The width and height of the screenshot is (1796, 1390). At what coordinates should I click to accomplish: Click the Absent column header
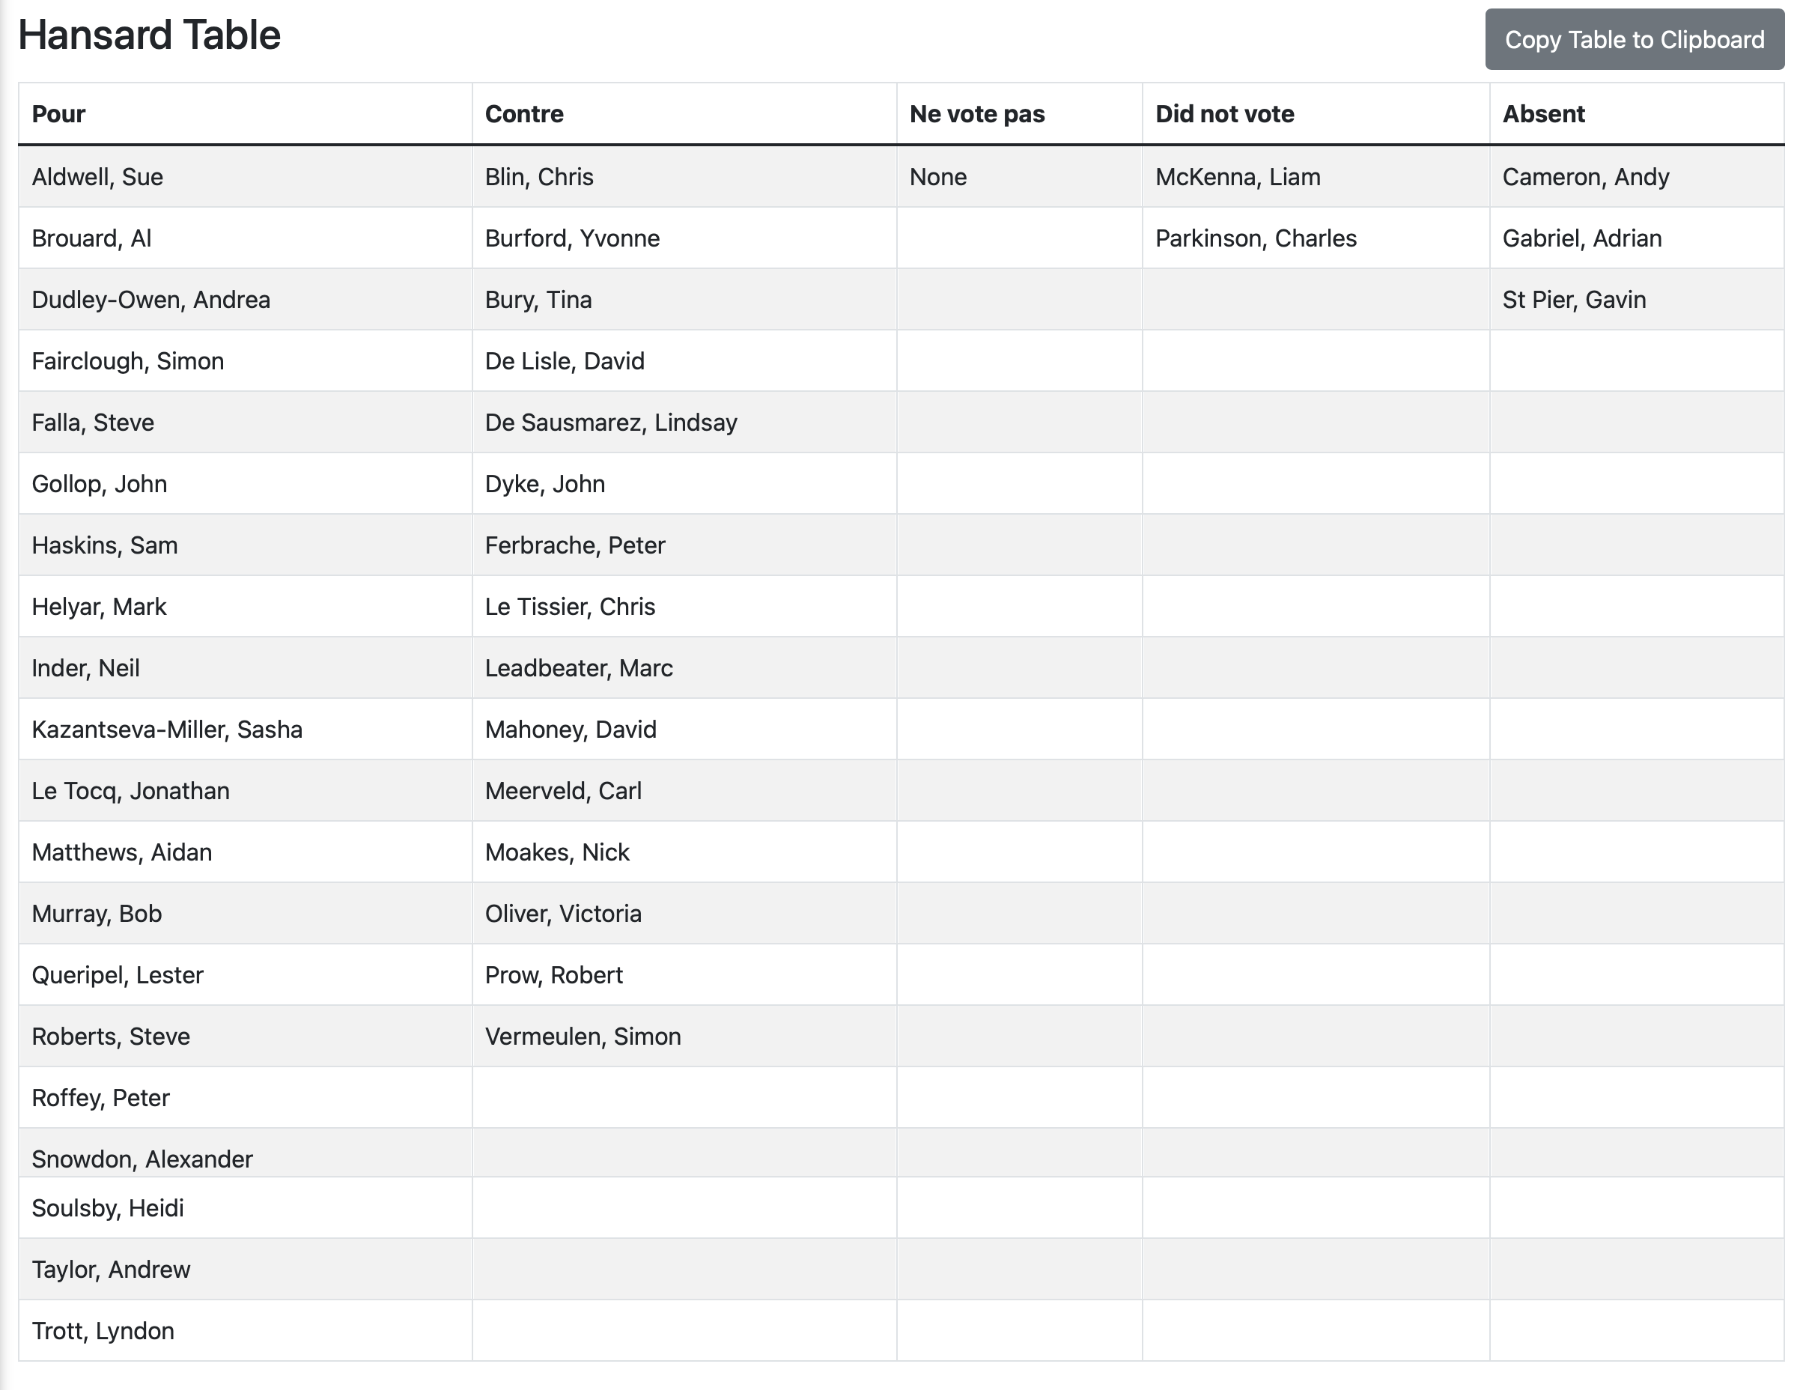(x=1637, y=114)
